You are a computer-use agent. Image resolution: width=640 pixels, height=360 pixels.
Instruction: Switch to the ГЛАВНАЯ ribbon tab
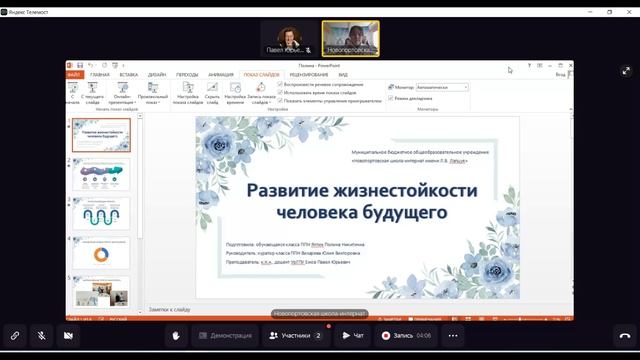[100, 75]
